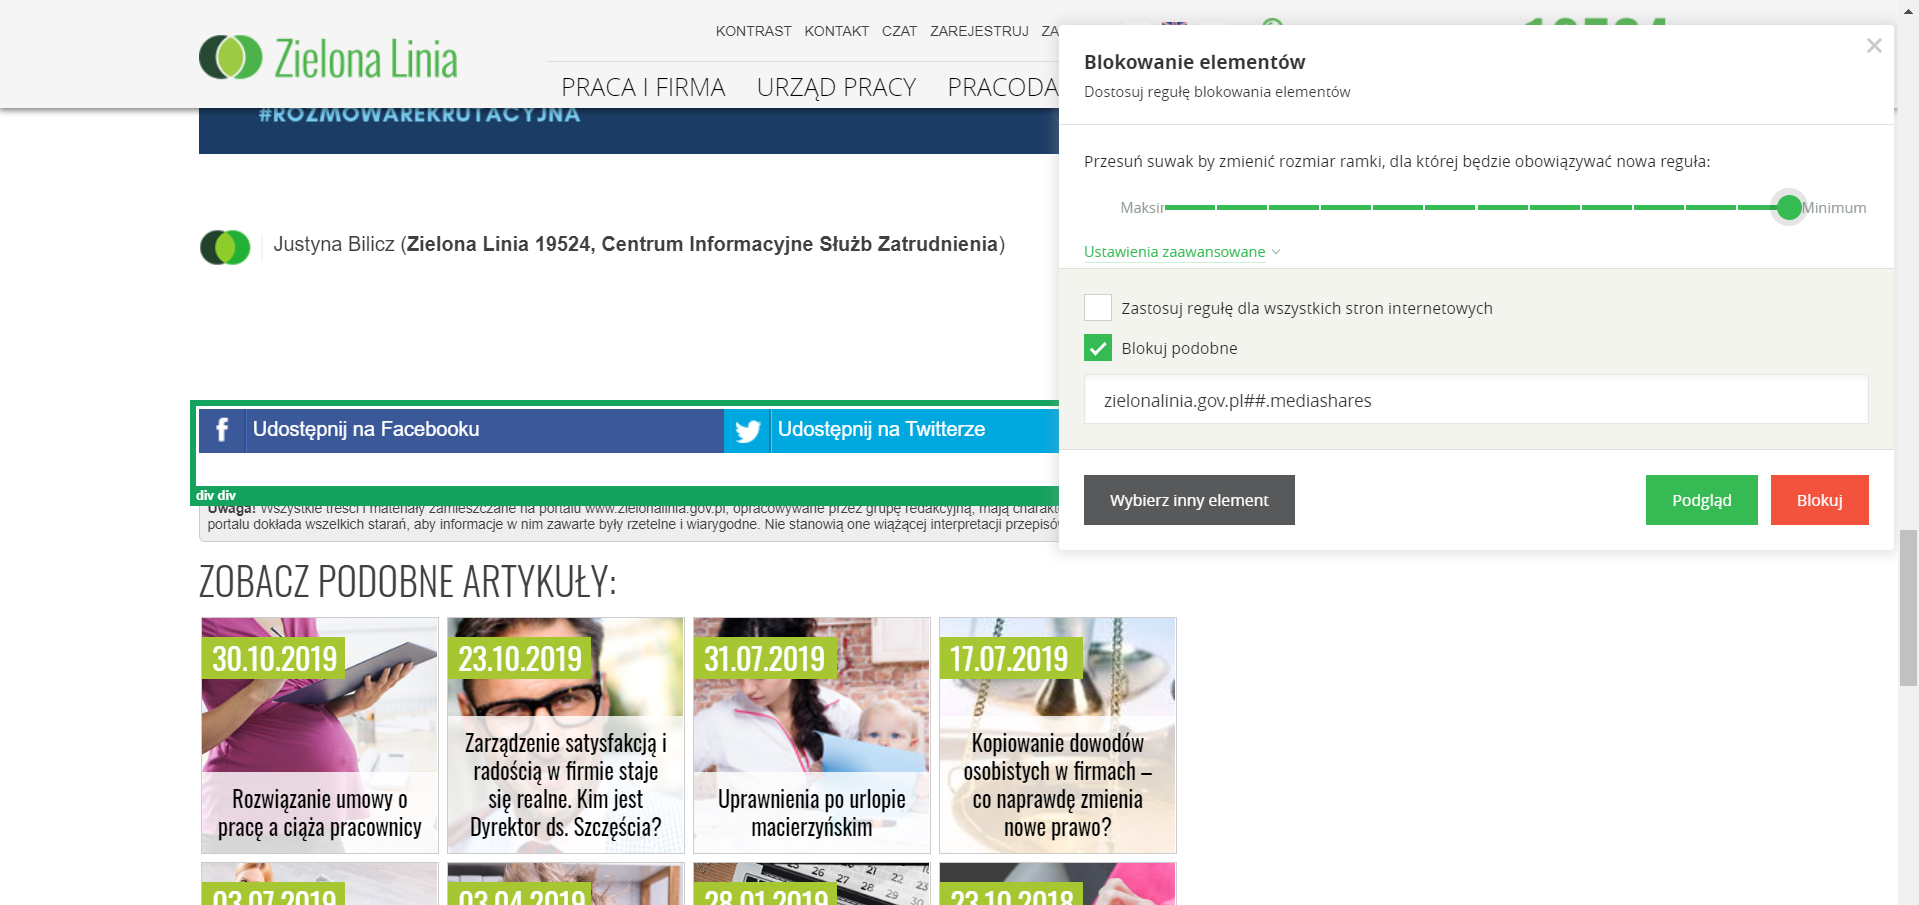Click the zielonalinia.gov.pl##.mediashares rule field
1919x905 pixels.
(x=1475, y=399)
